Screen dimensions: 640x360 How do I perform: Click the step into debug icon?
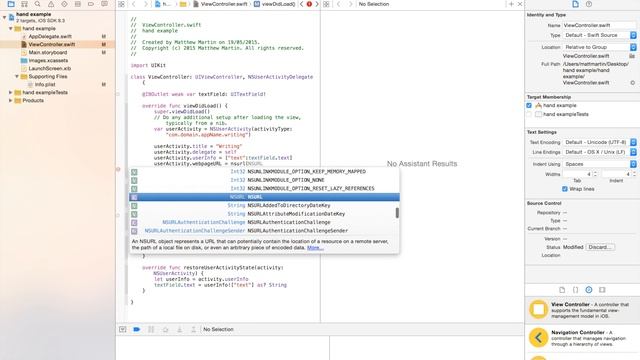click(179, 329)
